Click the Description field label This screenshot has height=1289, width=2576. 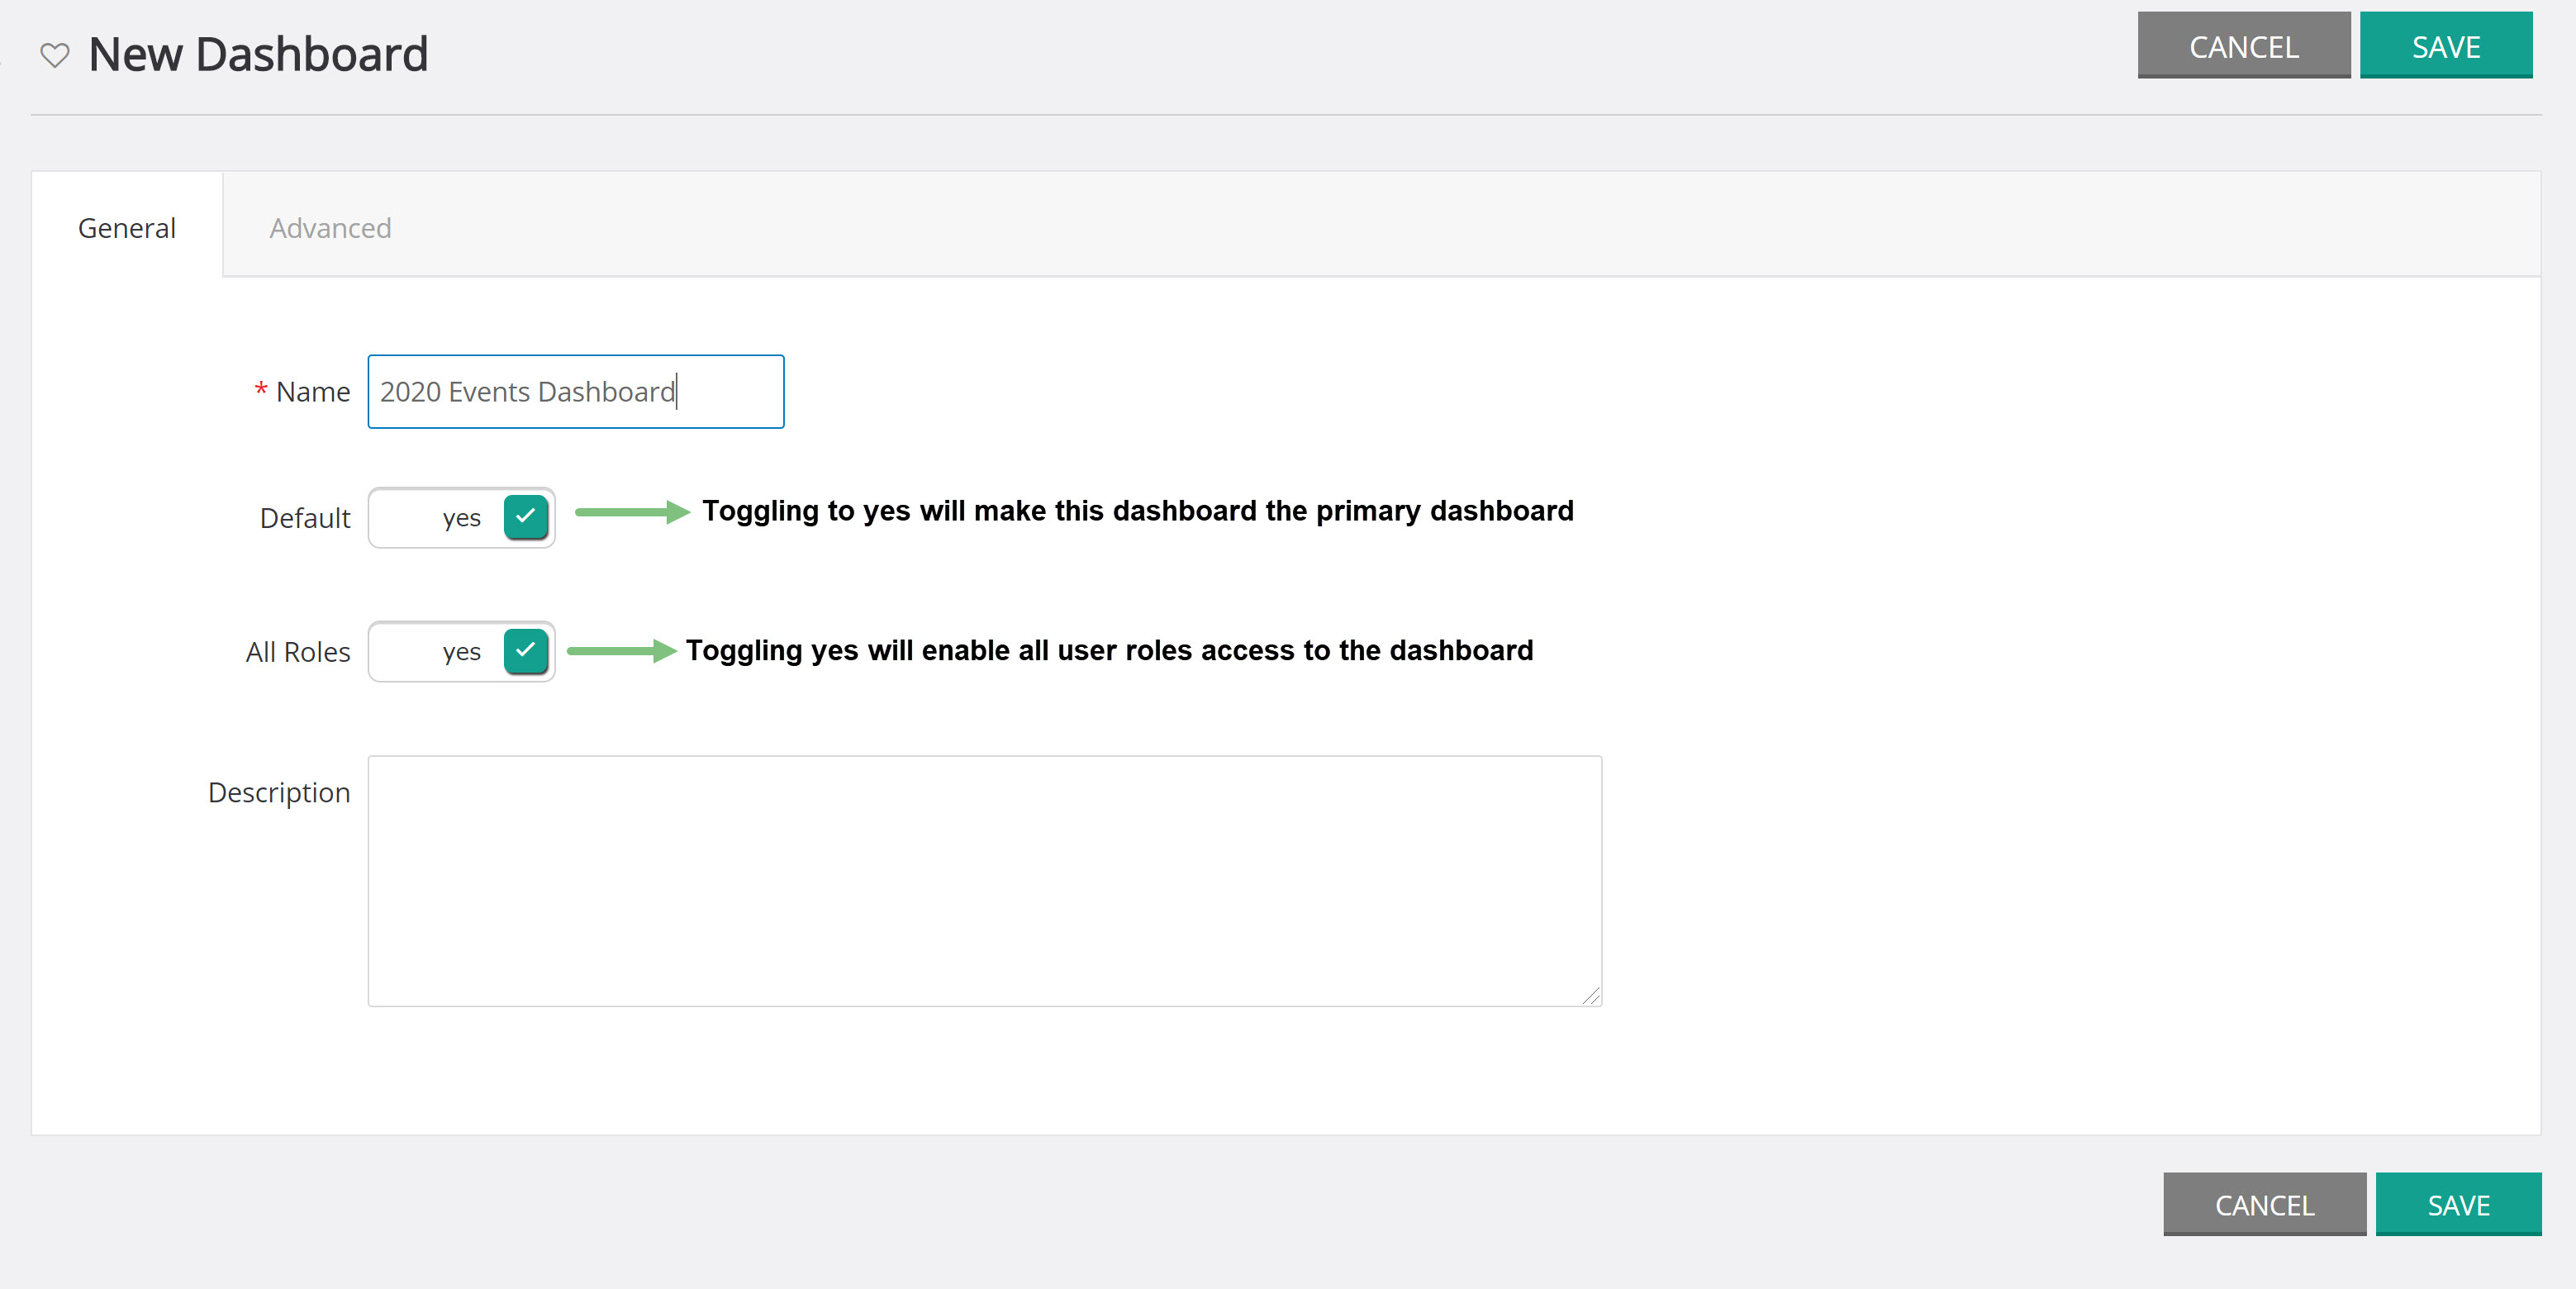click(279, 792)
